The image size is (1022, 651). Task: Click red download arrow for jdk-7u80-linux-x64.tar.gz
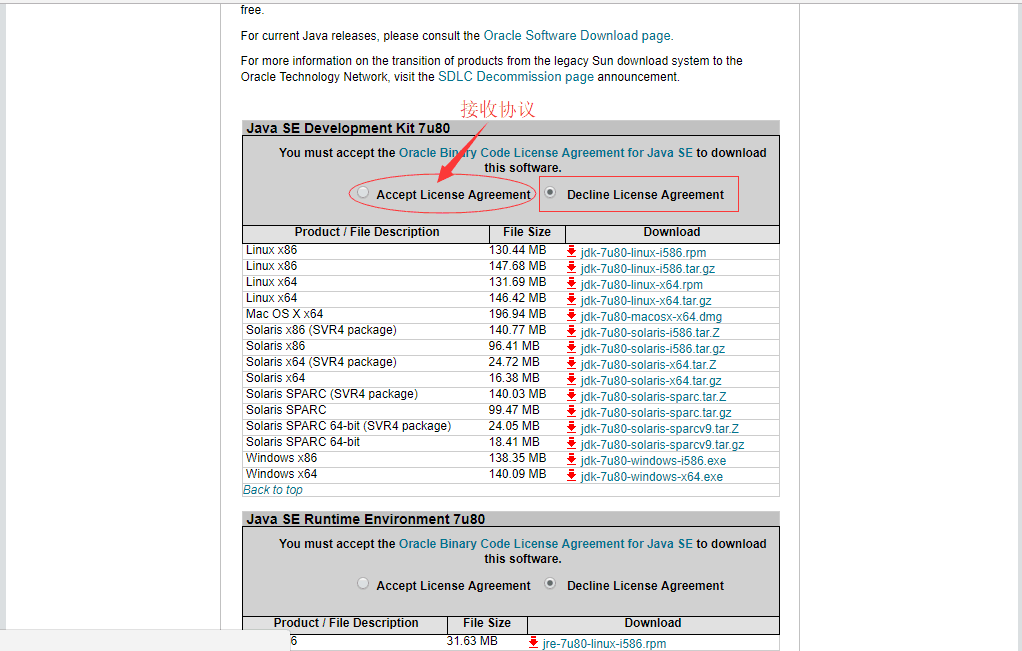click(572, 300)
